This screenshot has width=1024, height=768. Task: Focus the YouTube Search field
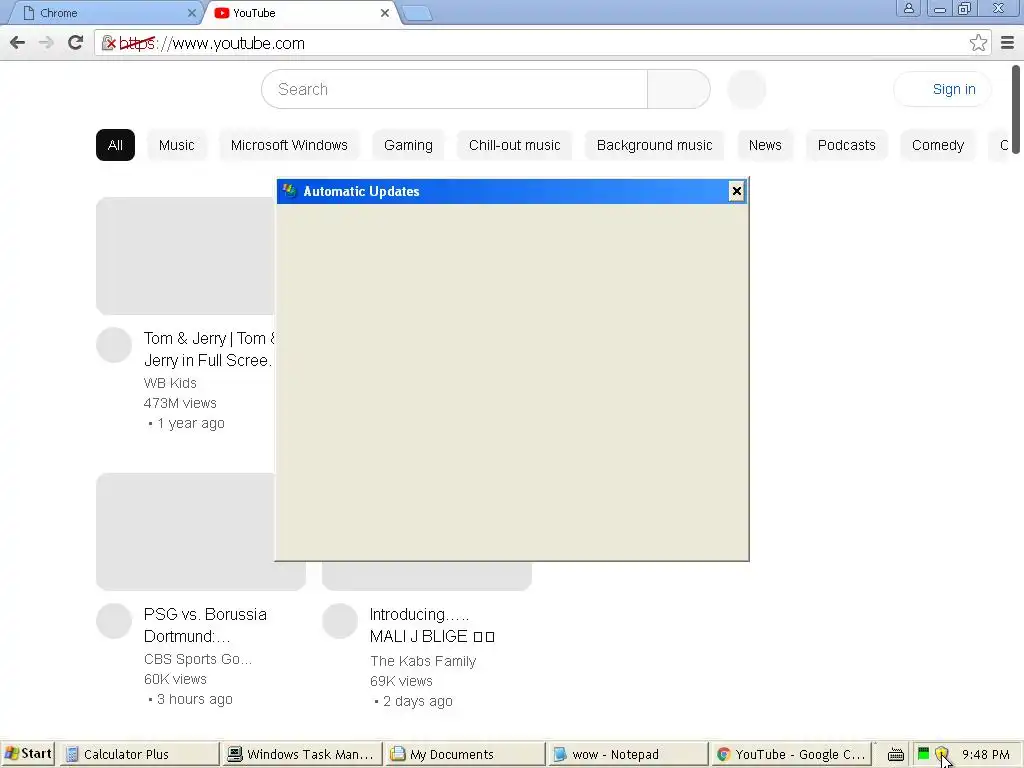click(455, 89)
